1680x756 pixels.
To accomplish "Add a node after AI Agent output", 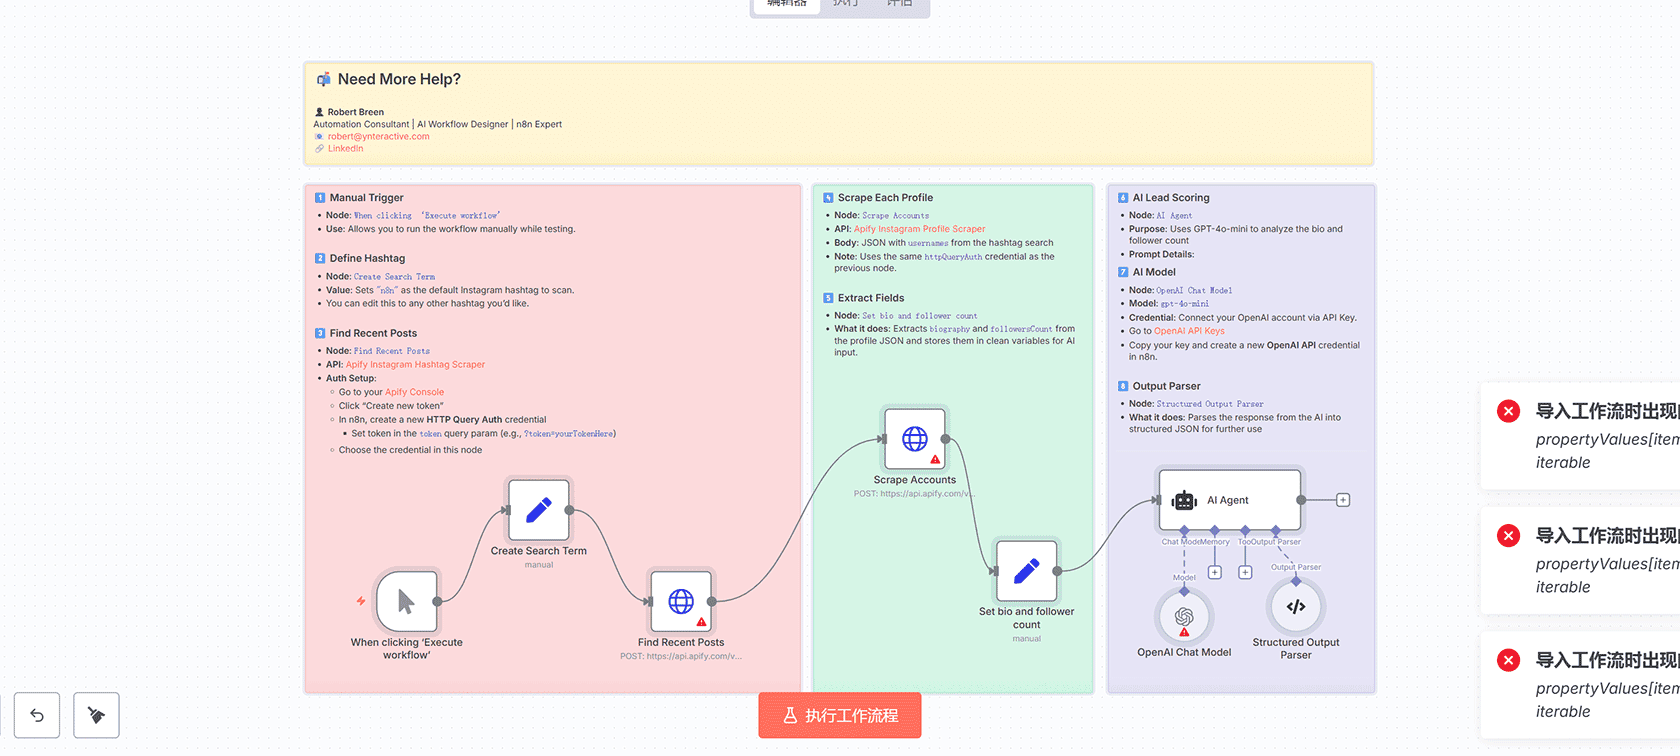I will (x=1343, y=500).
